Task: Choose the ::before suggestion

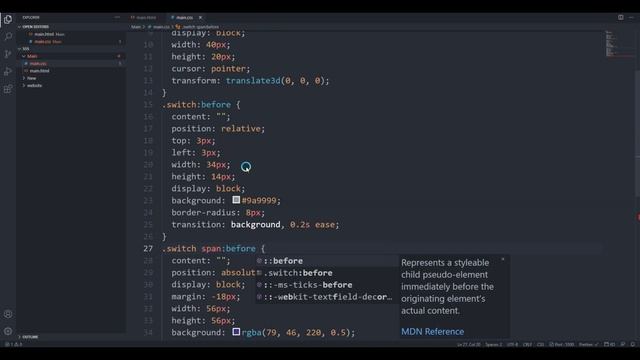Action: coord(327,261)
